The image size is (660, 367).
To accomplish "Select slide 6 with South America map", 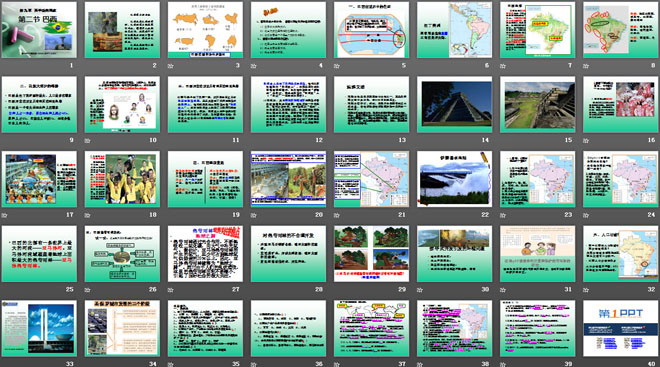I will coord(455,30).
